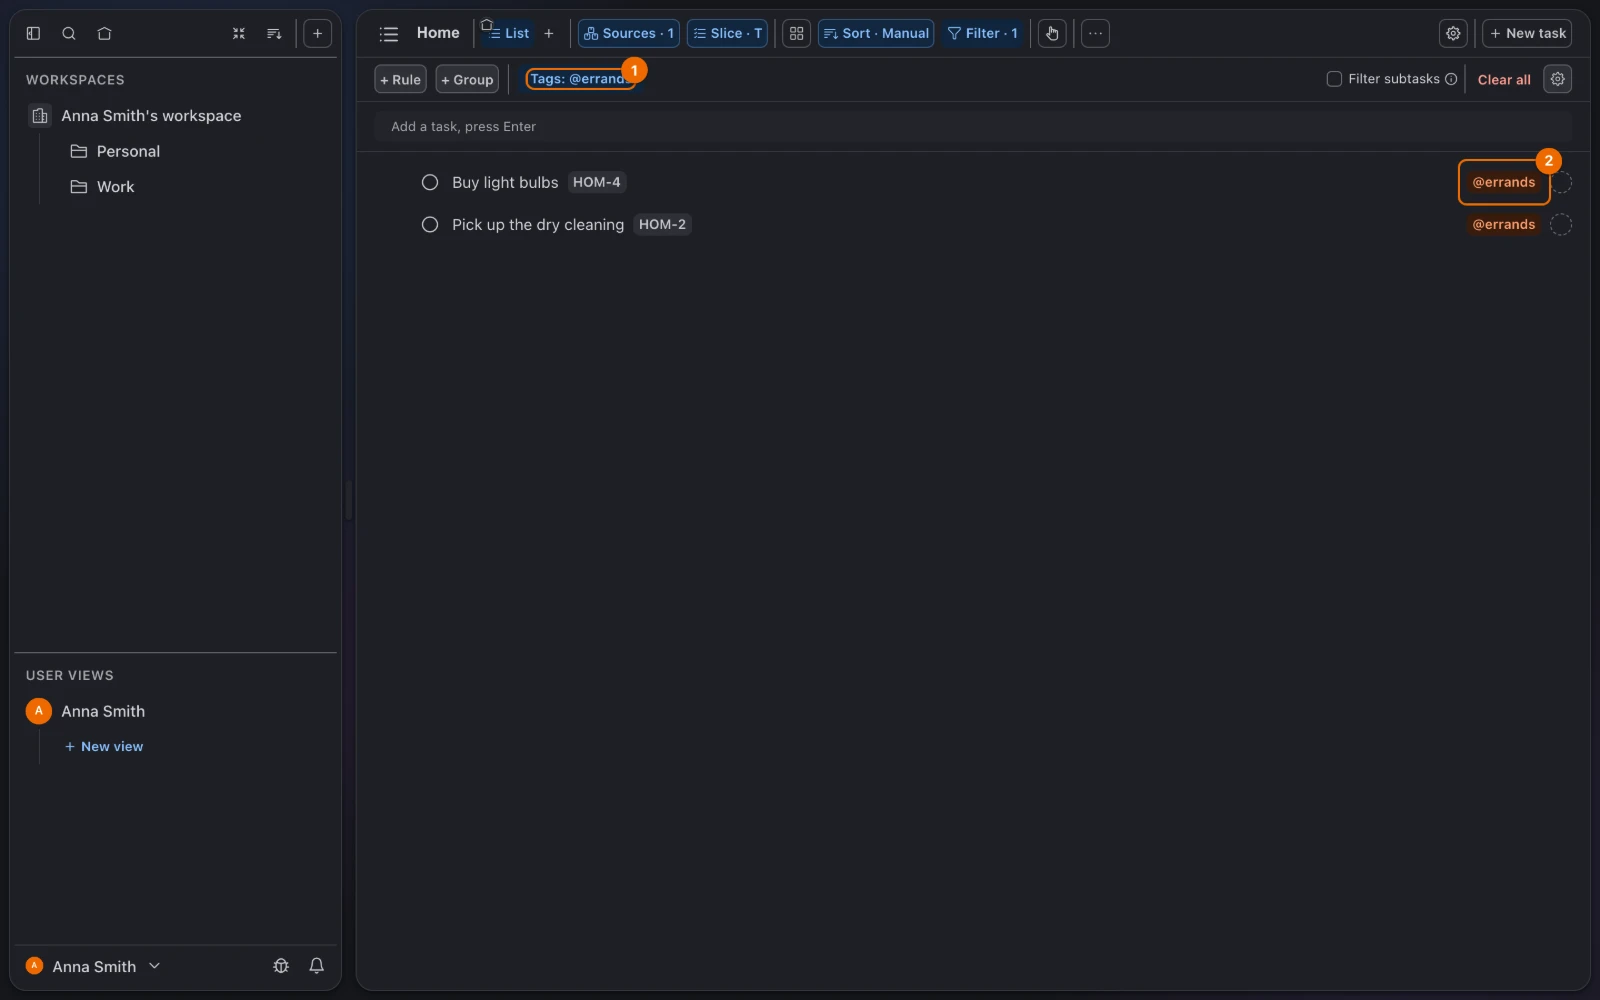Go to home via sidebar house icon
The height and width of the screenshot is (1000, 1600).
point(104,33)
